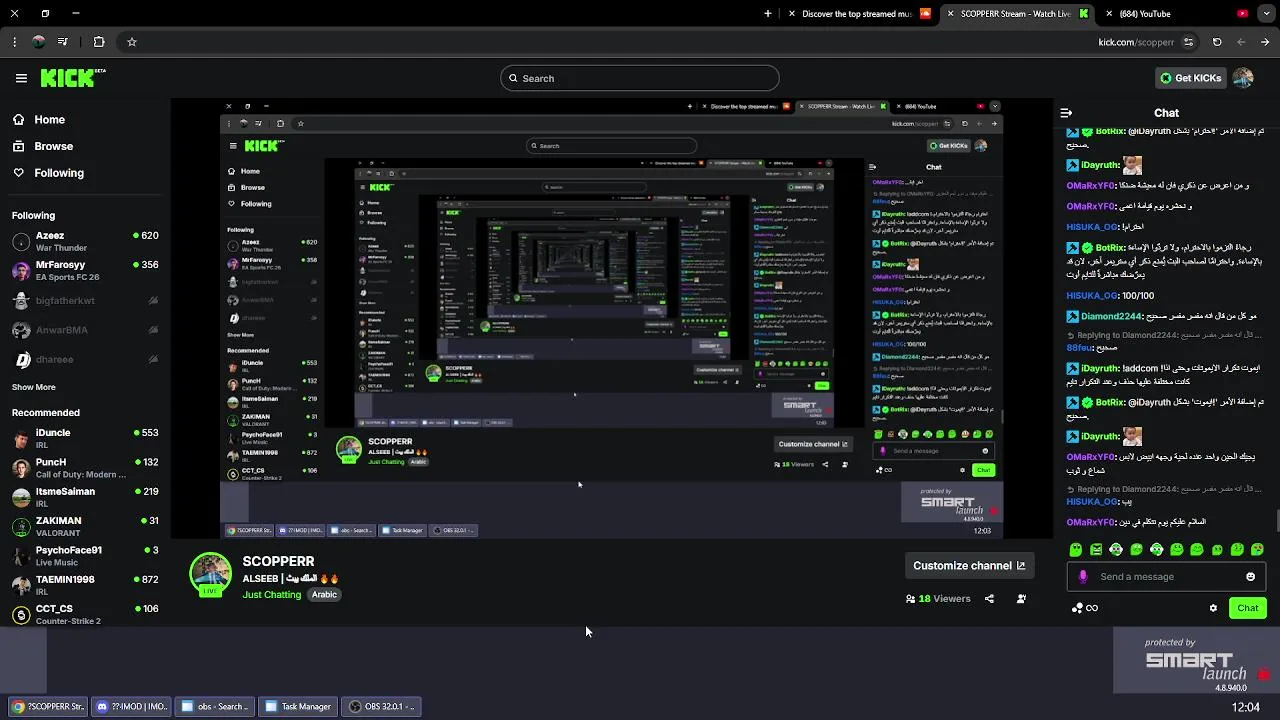Open the browser three-dot menu
This screenshot has height=720, width=1280.
tap(14, 42)
